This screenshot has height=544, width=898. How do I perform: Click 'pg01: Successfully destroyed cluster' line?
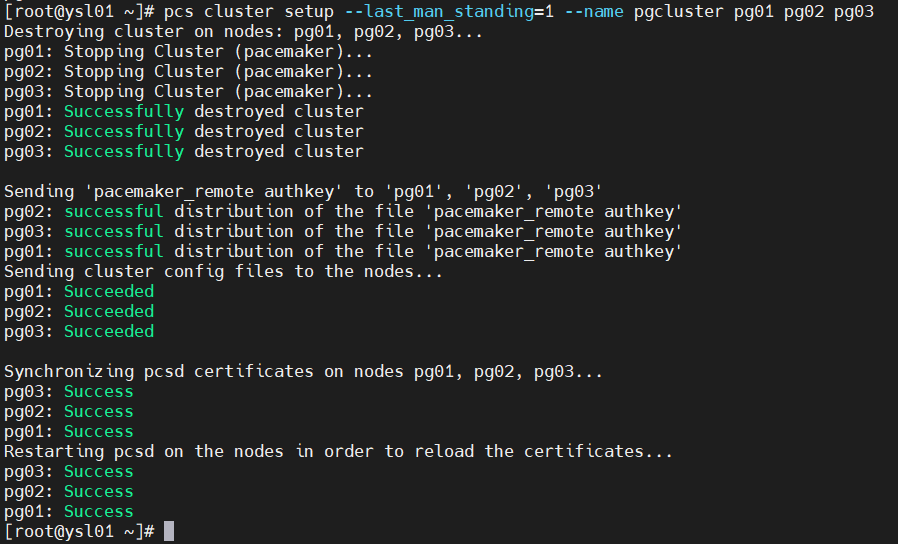(x=184, y=112)
